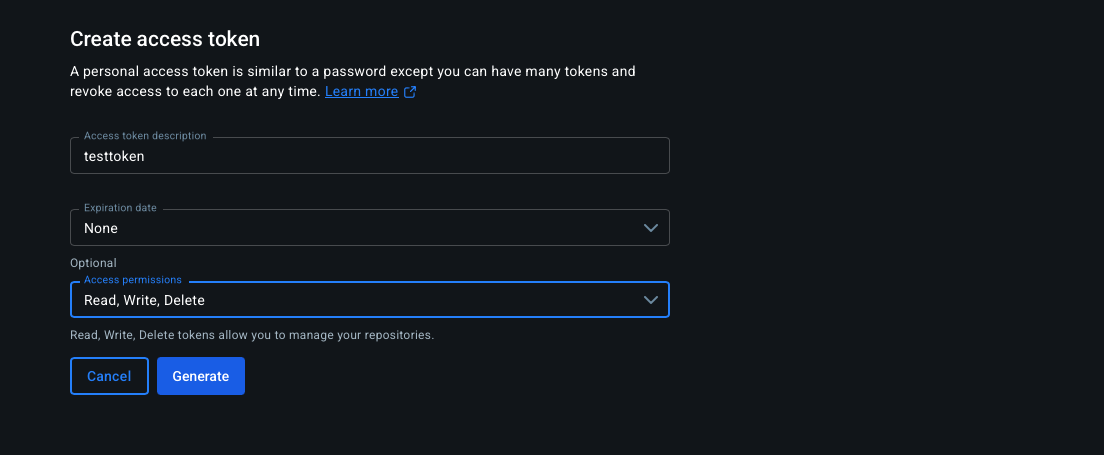This screenshot has height=455, width=1104.
Task: Click the 'testtoken' text in the description field
Action: [x=114, y=156]
